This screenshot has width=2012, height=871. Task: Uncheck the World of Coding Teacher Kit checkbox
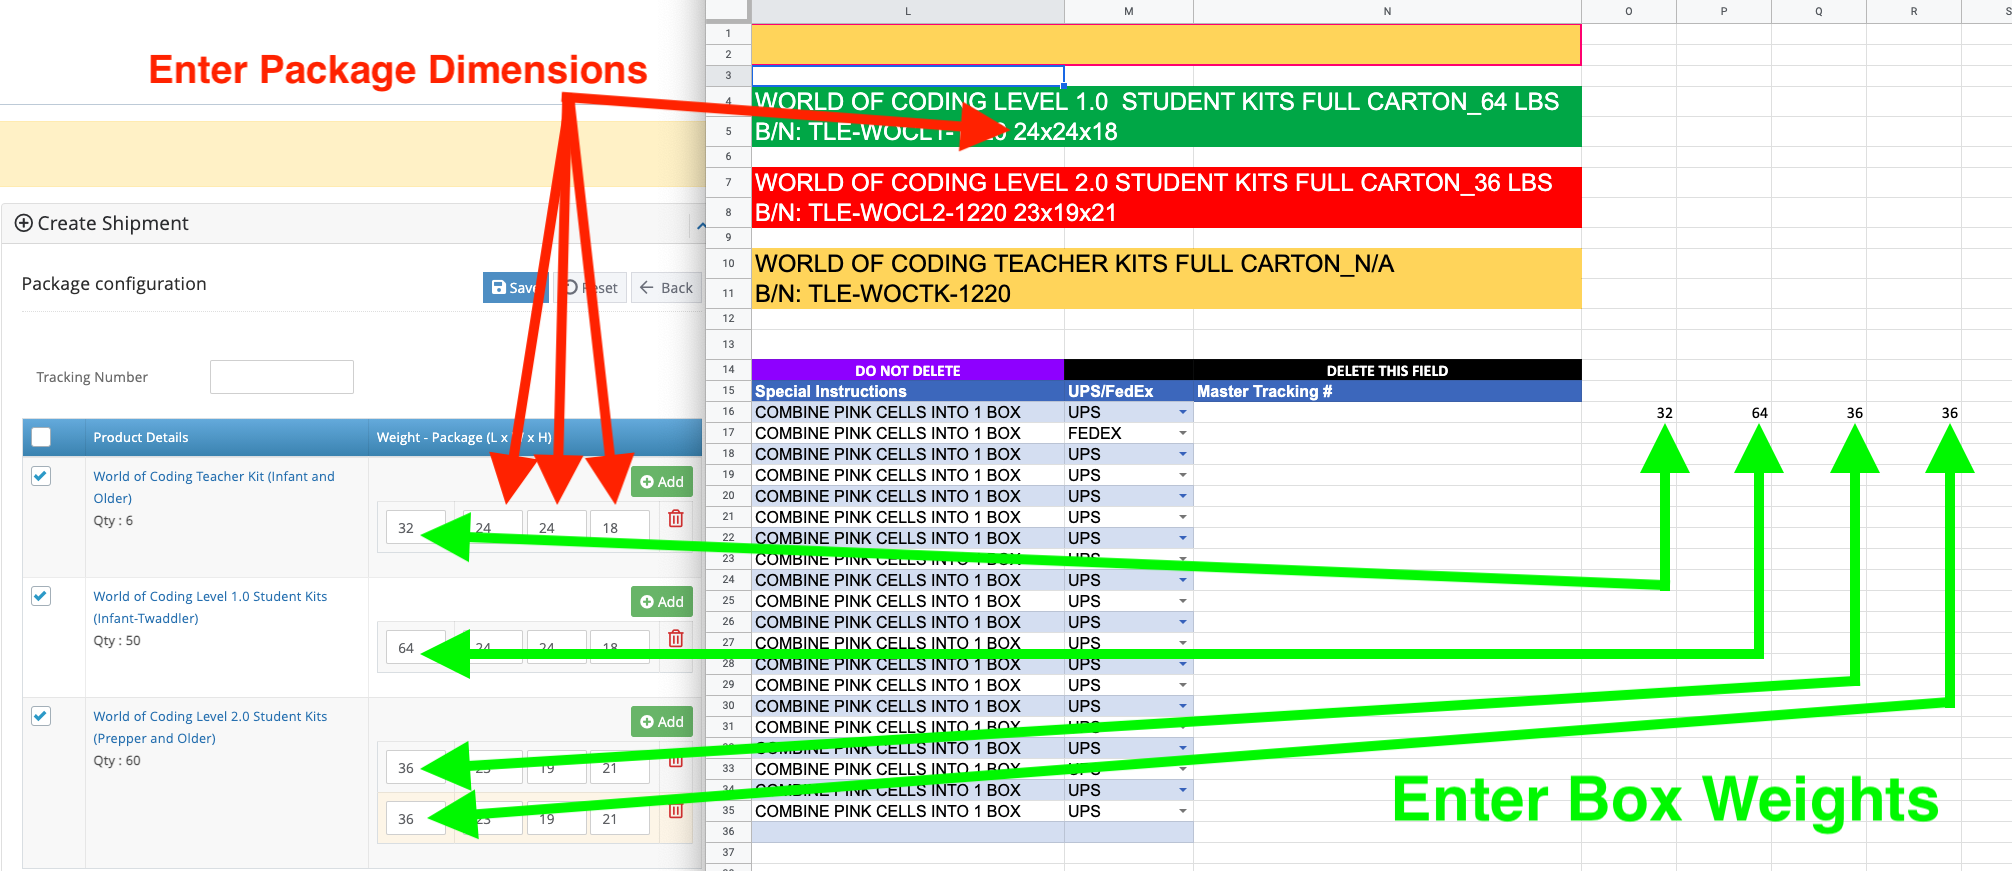pos(41,476)
